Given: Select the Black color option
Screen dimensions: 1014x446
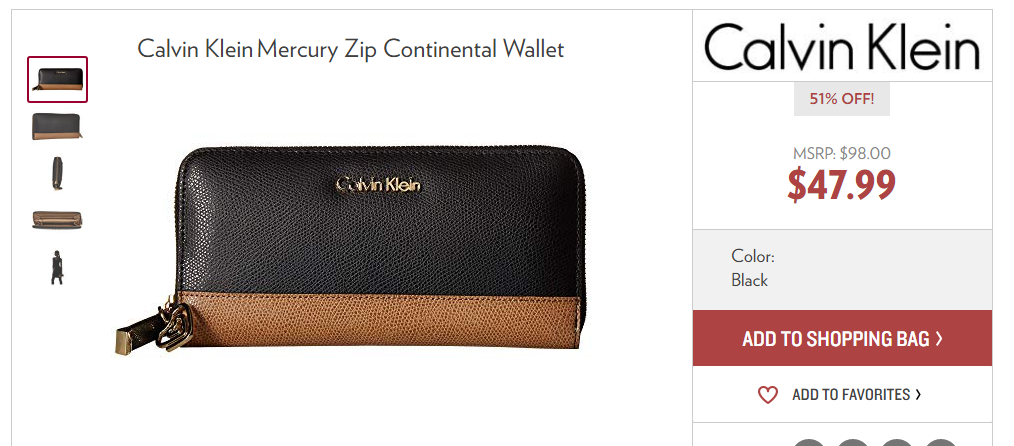Looking at the screenshot, I should (x=750, y=280).
